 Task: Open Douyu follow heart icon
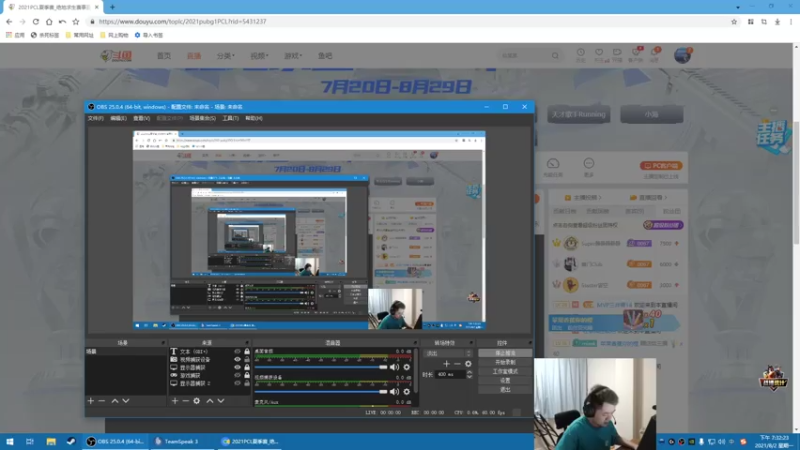[x=599, y=52]
